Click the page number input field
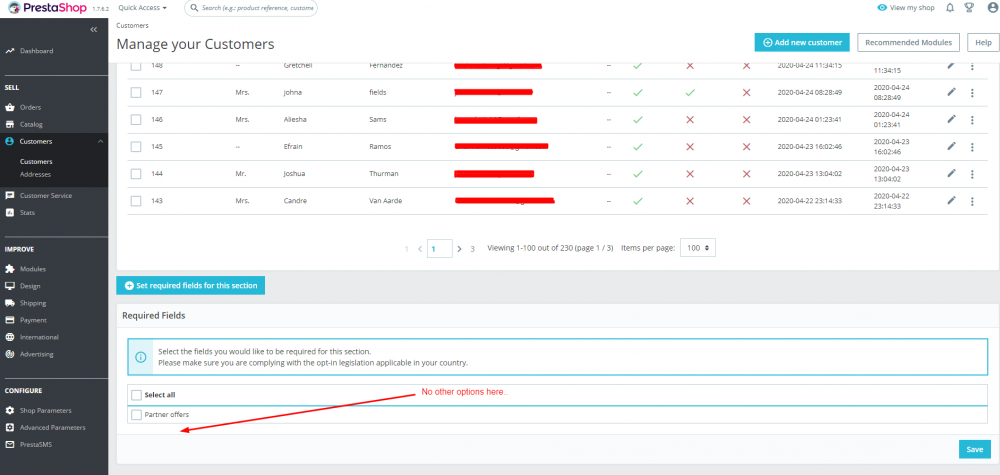The height and width of the screenshot is (475, 1000). pos(439,249)
